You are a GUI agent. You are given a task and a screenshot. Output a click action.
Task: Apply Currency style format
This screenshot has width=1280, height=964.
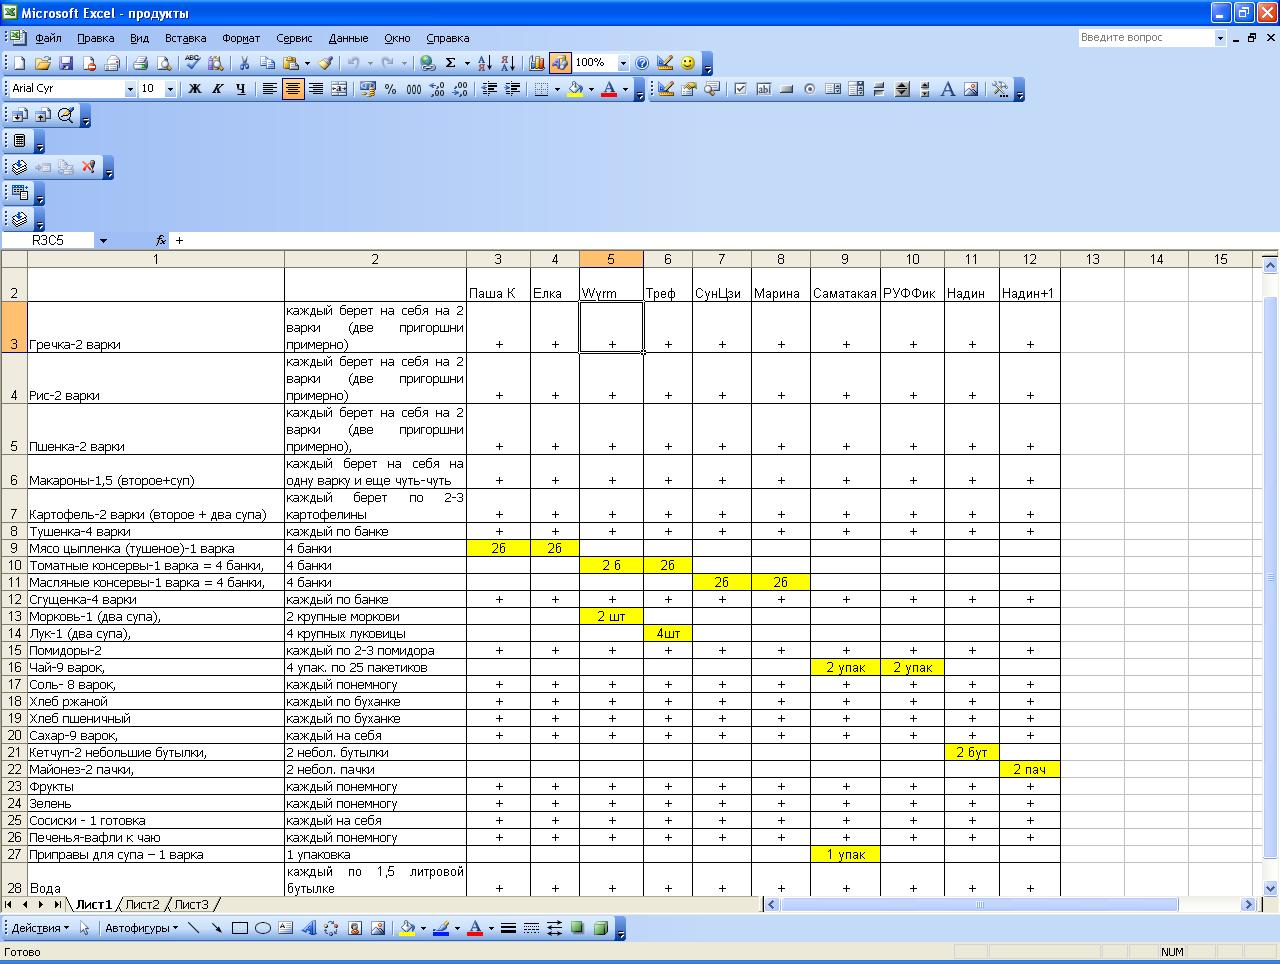pyautogui.click(x=367, y=89)
